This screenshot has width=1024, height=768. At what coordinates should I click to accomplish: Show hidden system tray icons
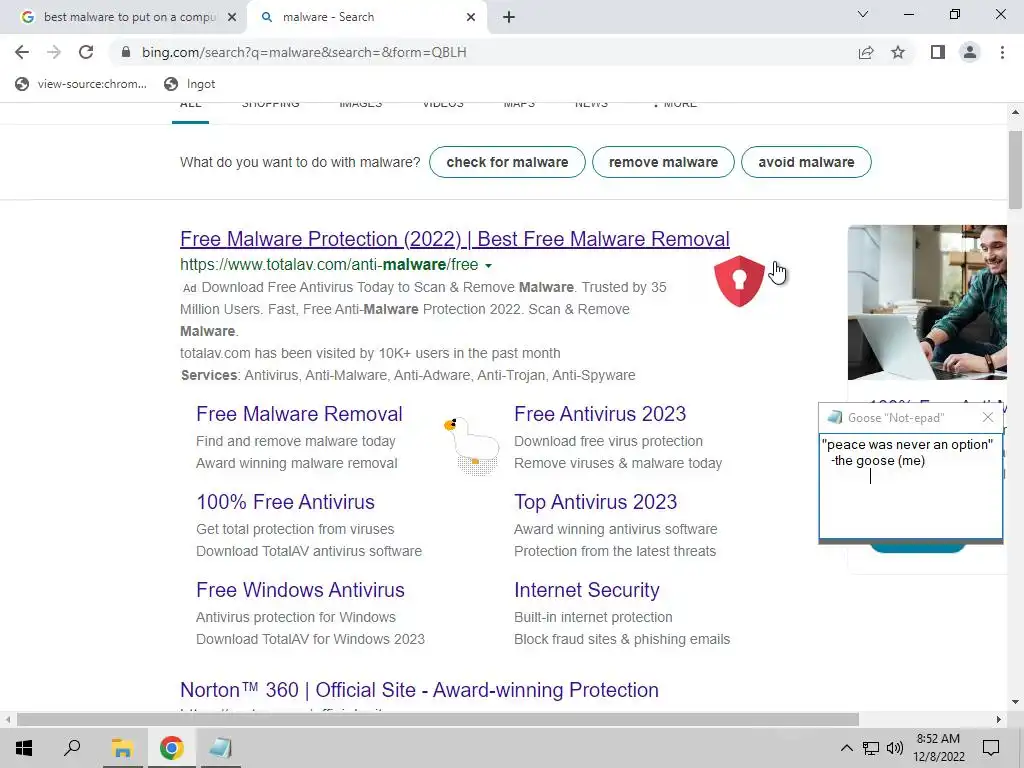tap(846, 748)
